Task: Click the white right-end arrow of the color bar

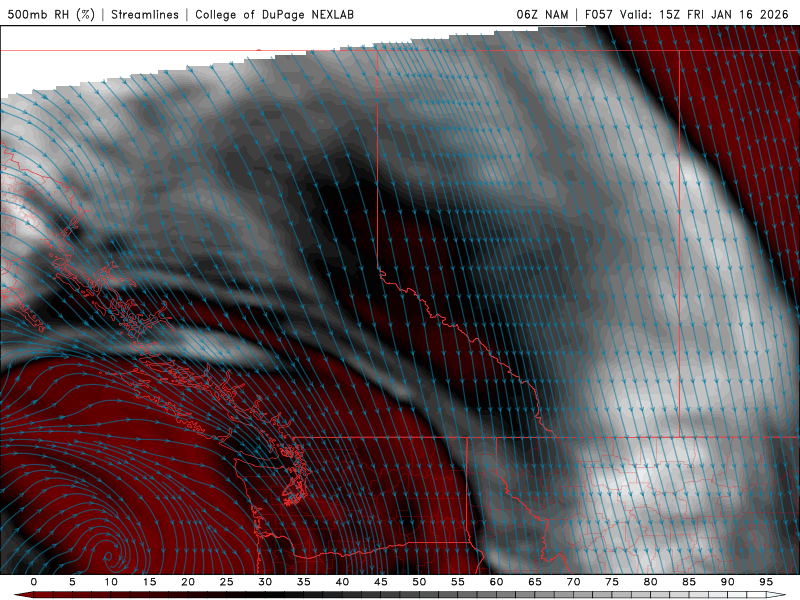Action: (x=777, y=595)
